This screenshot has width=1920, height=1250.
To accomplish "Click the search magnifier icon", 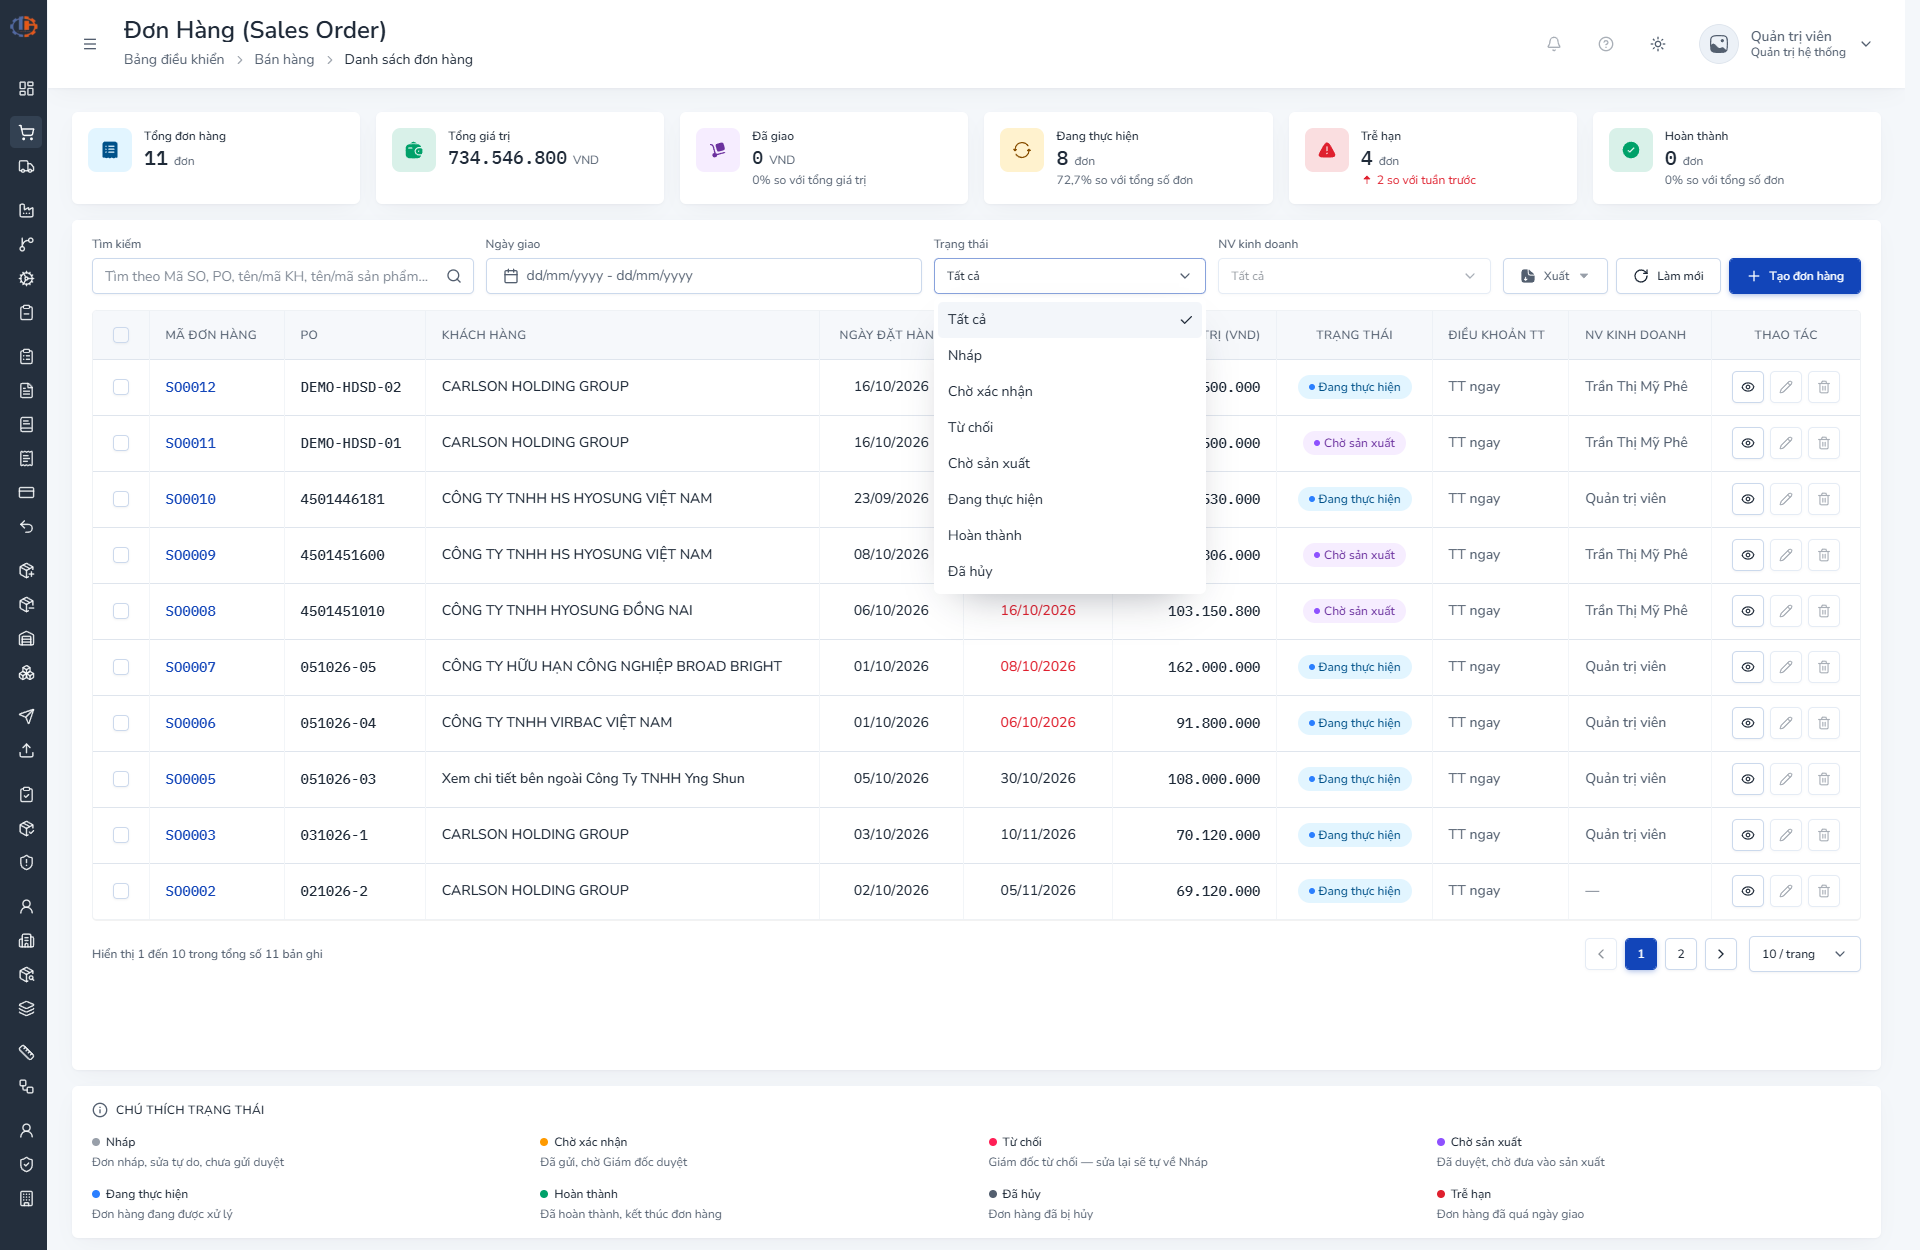I will [x=454, y=276].
